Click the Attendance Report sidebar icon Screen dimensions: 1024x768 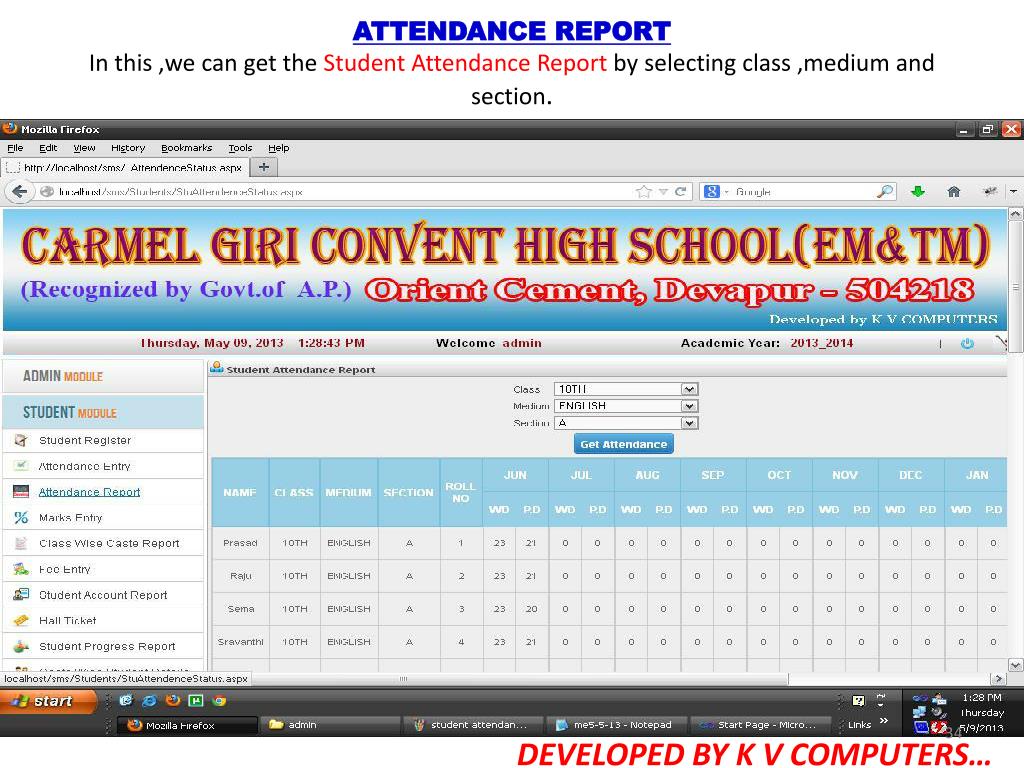21,492
